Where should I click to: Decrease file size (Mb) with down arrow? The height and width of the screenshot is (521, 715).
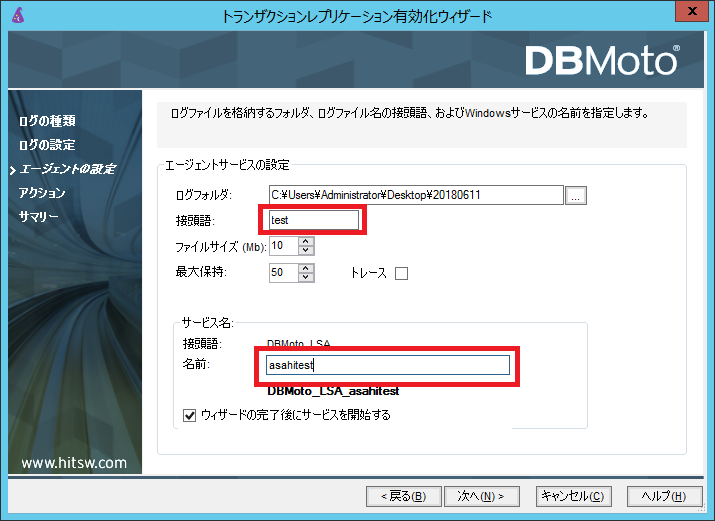coord(306,250)
